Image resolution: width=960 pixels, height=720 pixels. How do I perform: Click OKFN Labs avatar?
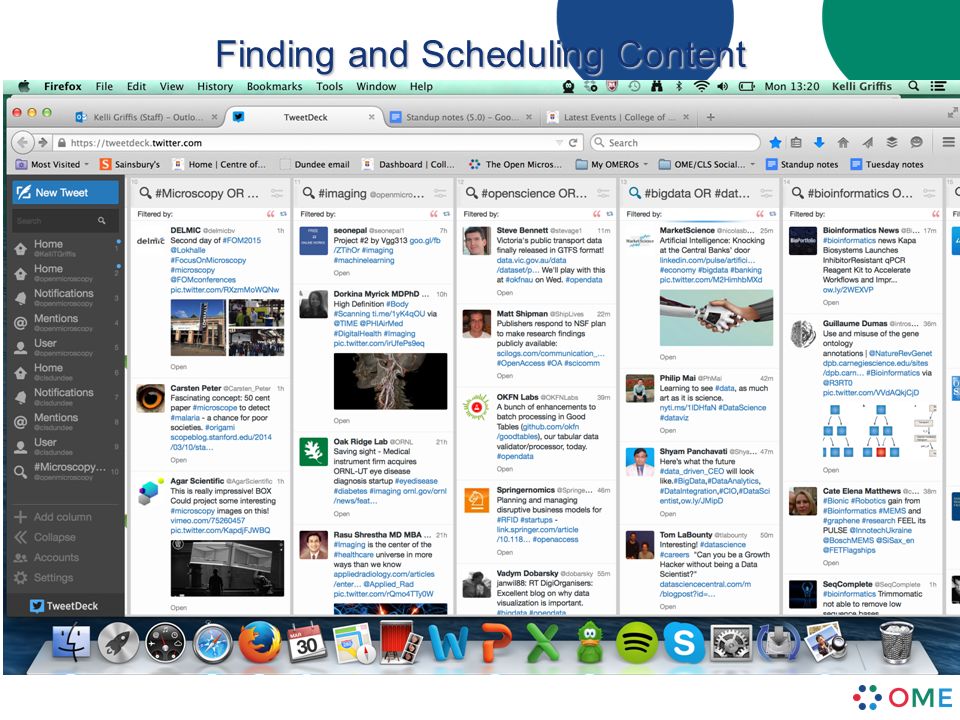pos(476,407)
